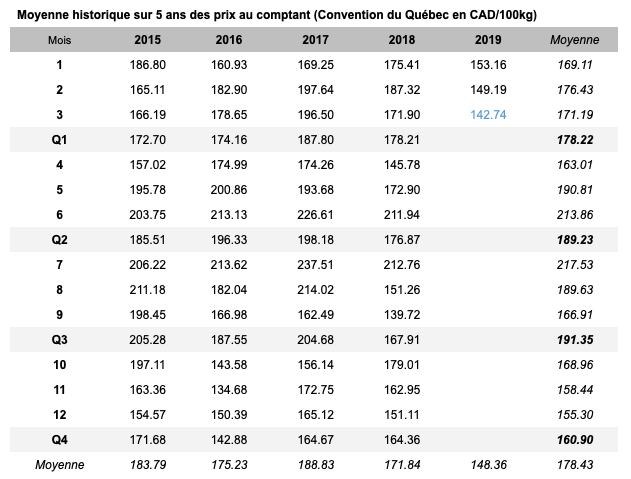This screenshot has width=631, height=479.
Task: Click the Q3 row label
Action: click(x=59, y=340)
